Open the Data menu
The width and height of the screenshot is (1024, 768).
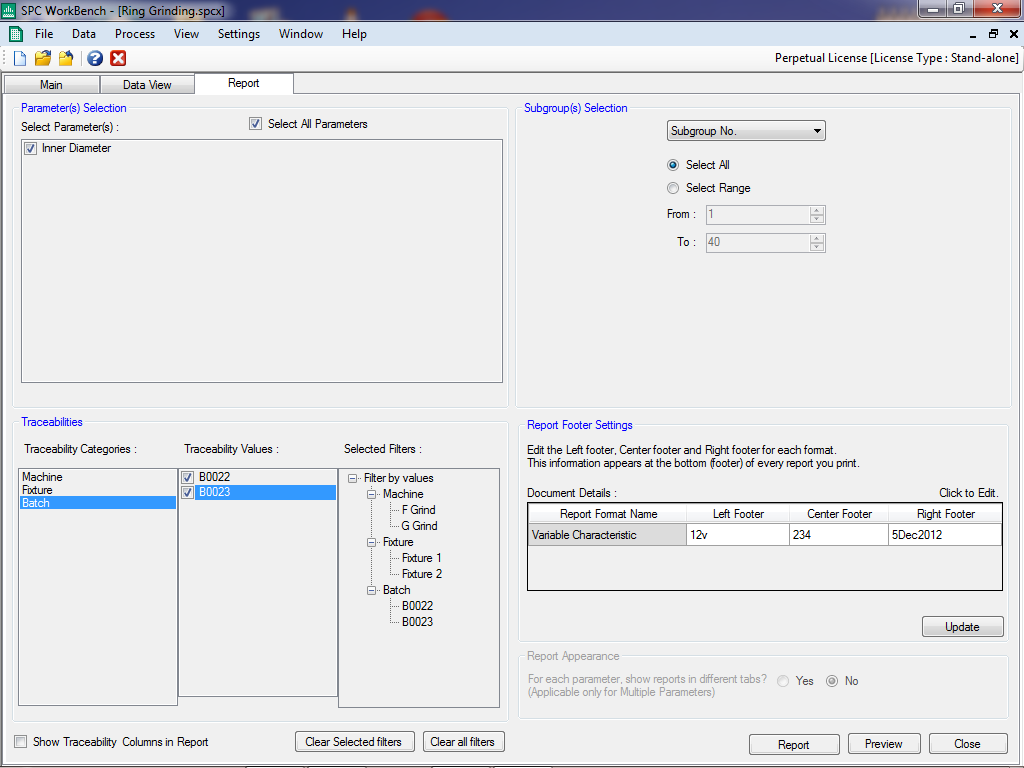(x=84, y=34)
